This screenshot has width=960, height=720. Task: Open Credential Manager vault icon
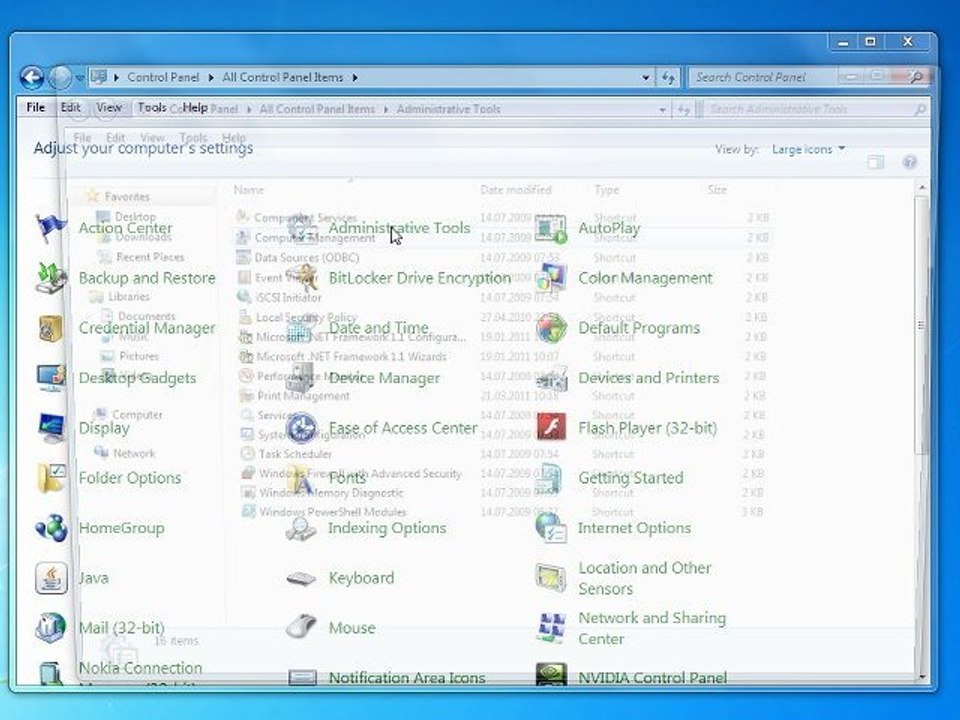pos(51,328)
